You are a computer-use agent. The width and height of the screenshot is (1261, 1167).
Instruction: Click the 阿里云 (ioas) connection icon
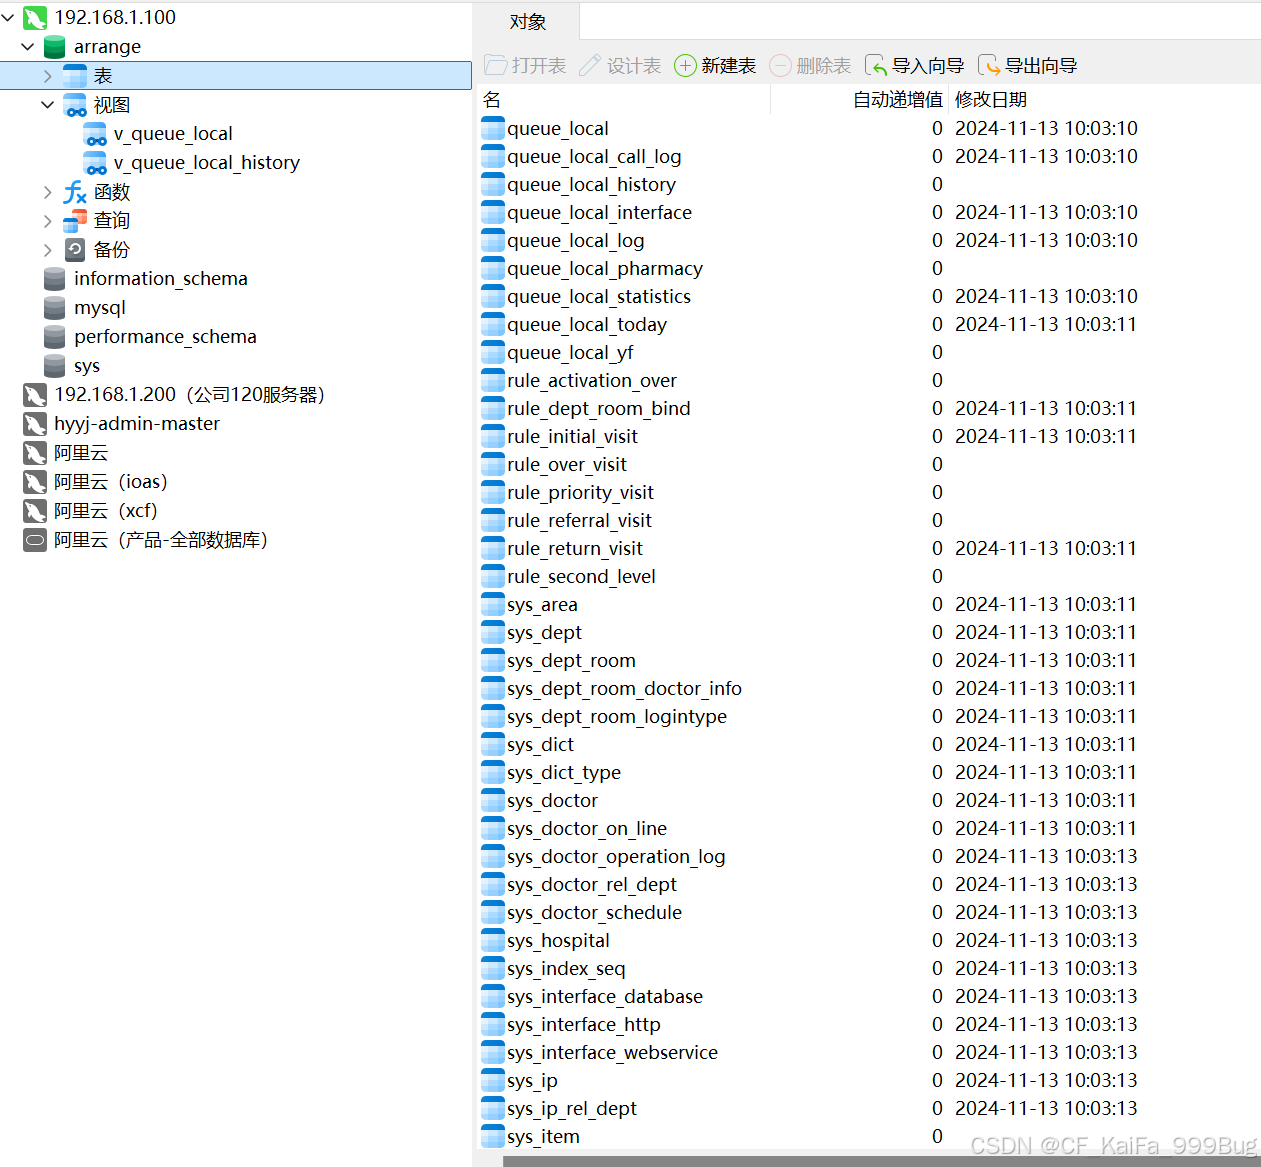pos(35,482)
